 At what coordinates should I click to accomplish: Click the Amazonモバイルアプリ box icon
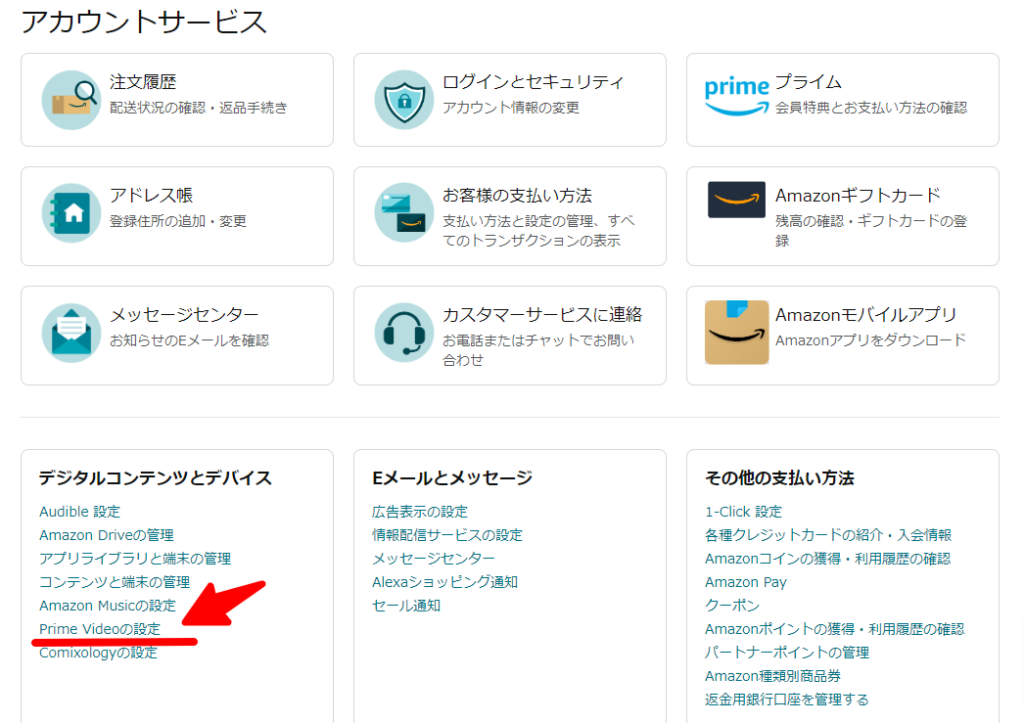pos(736,333)
